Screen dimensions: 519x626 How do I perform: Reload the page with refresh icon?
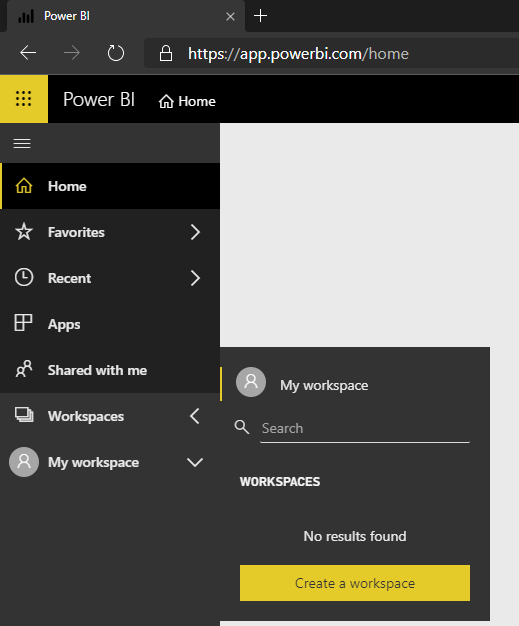(x=116, y=53)
